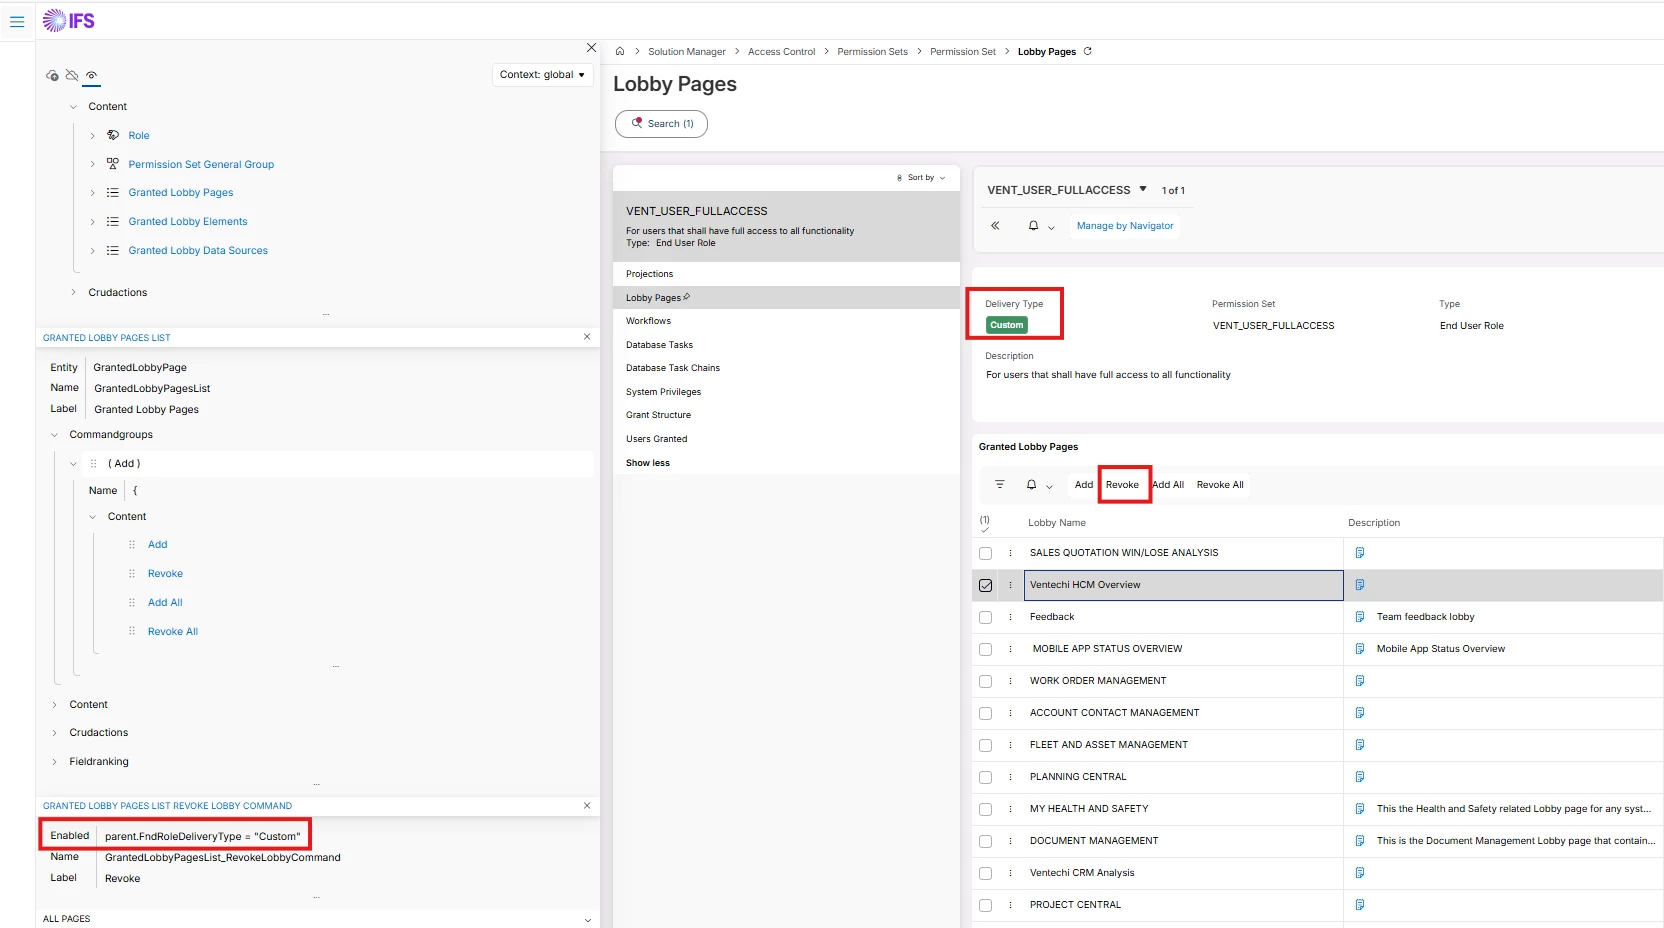Open the hamburger navigation menu
This screenshot has width=1664, height=928.
pos(17,21)
